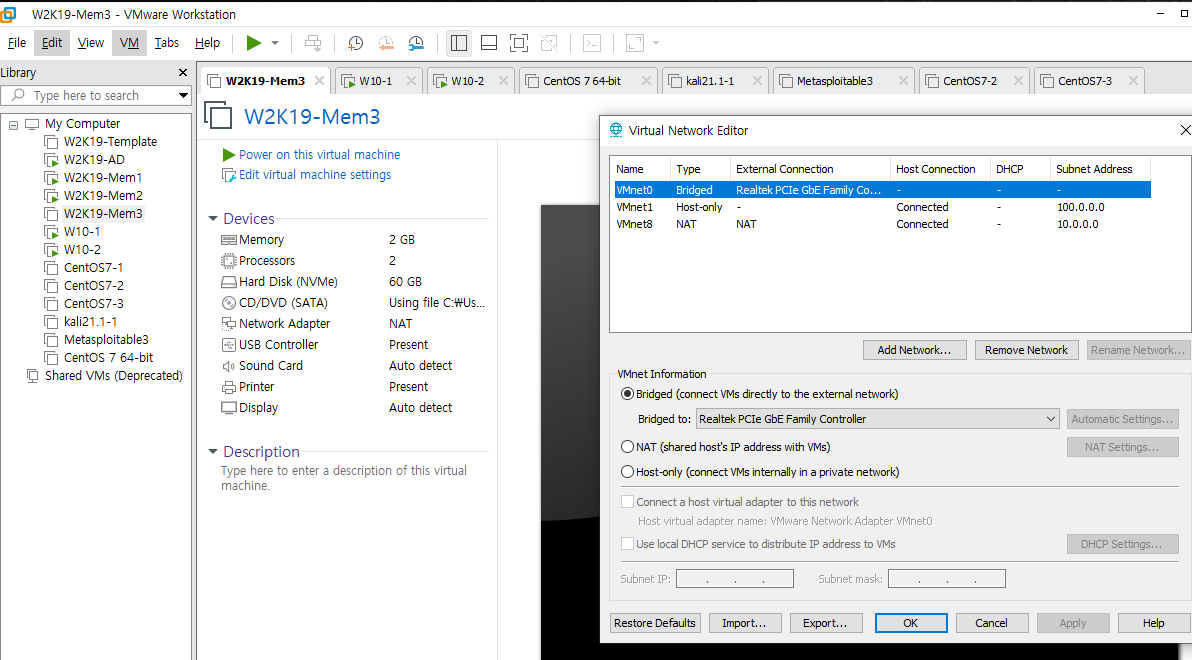Take a snapshot using clock-plus icon
Image resolution: width=1192 pixels, height=660 pixels.
click(x=355, y=43)
